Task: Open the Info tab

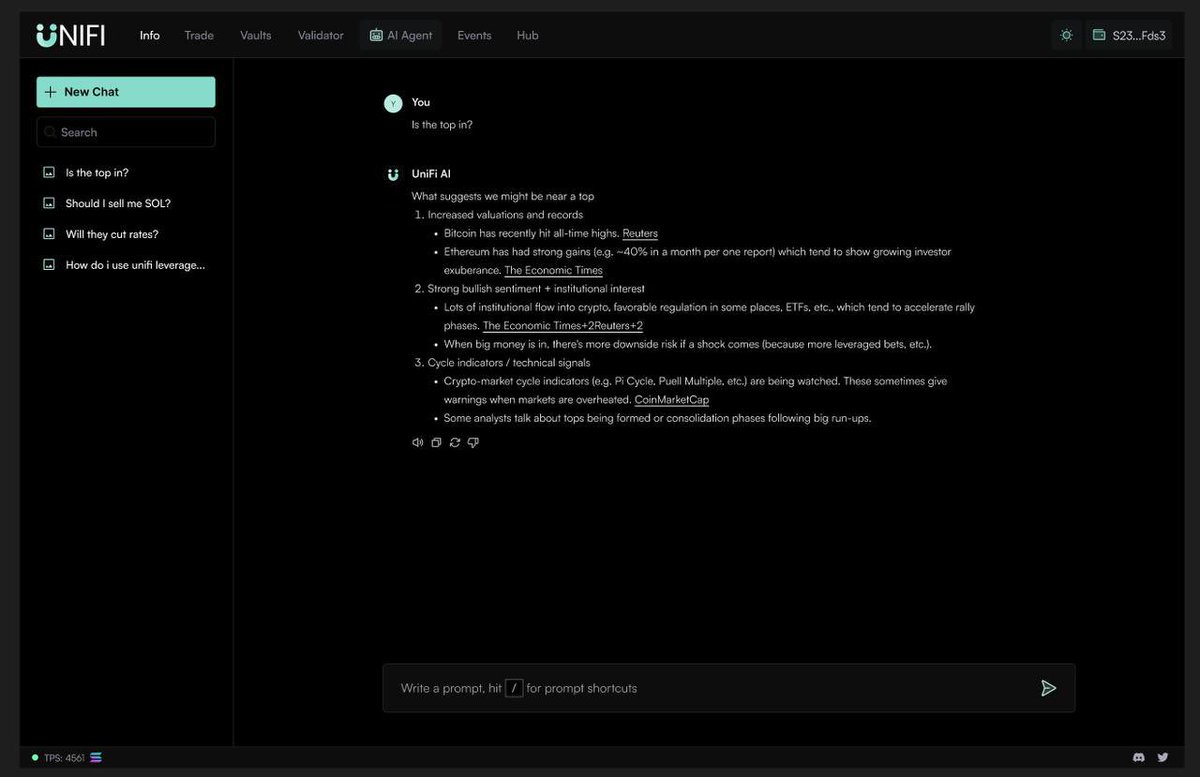Action: (150, 35)
